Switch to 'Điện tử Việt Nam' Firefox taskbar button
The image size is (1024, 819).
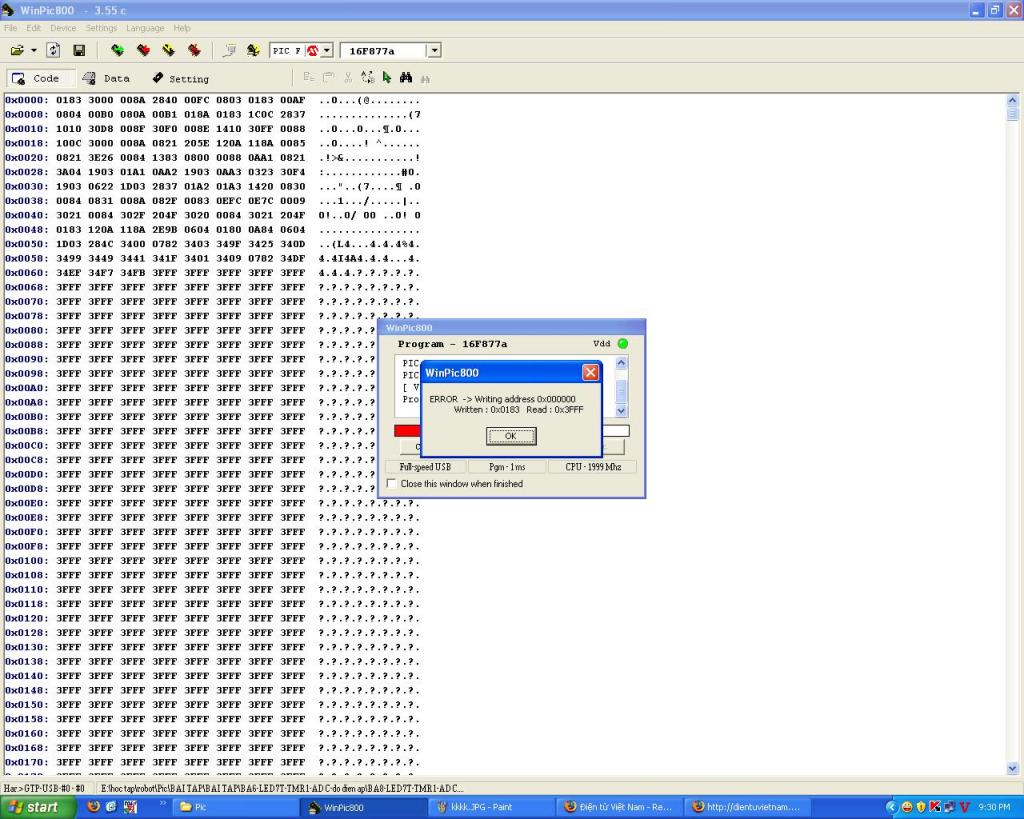pyautogui.click(x=620, y=807)
